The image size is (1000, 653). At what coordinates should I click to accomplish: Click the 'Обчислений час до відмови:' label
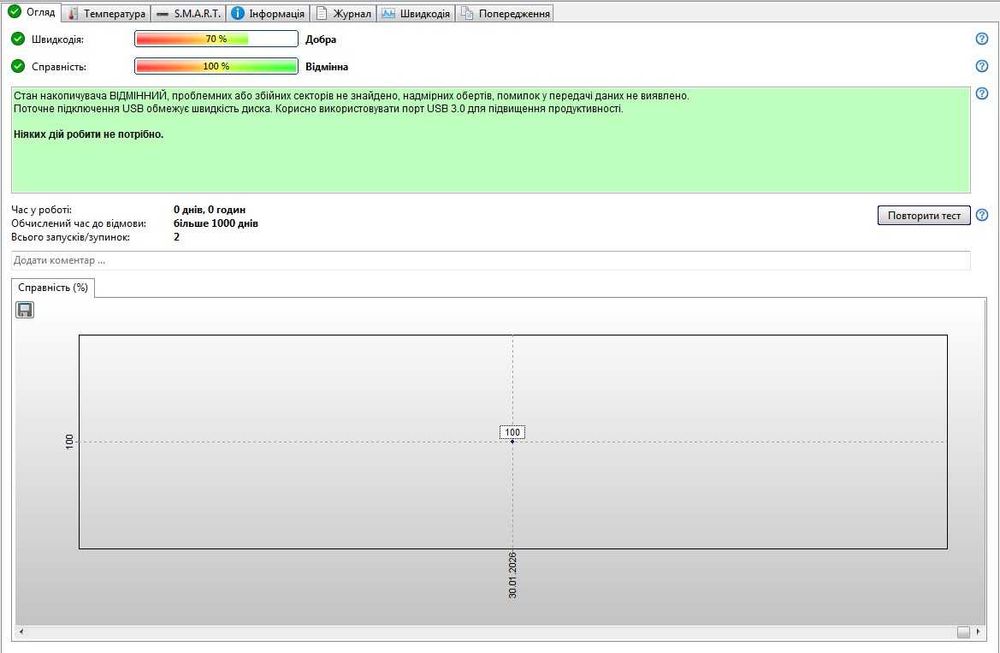pos(78,224)
